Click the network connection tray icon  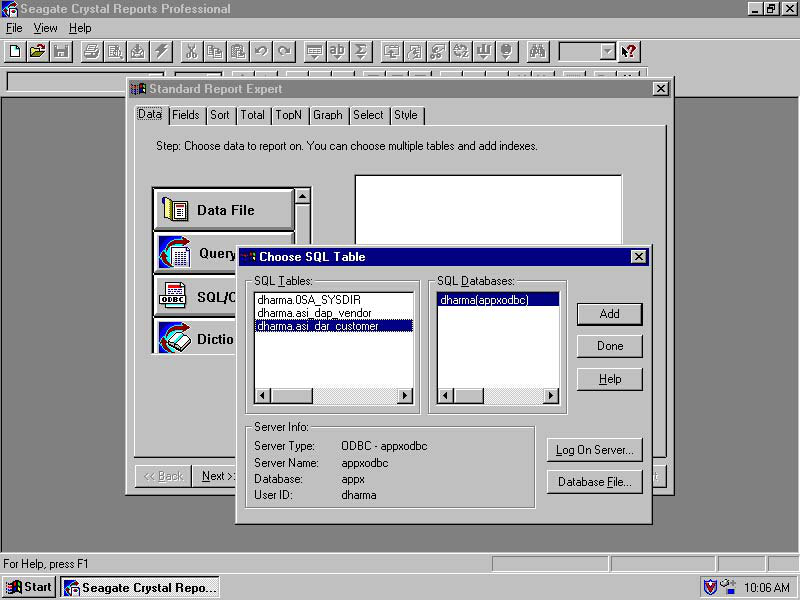tap(728, 587)
